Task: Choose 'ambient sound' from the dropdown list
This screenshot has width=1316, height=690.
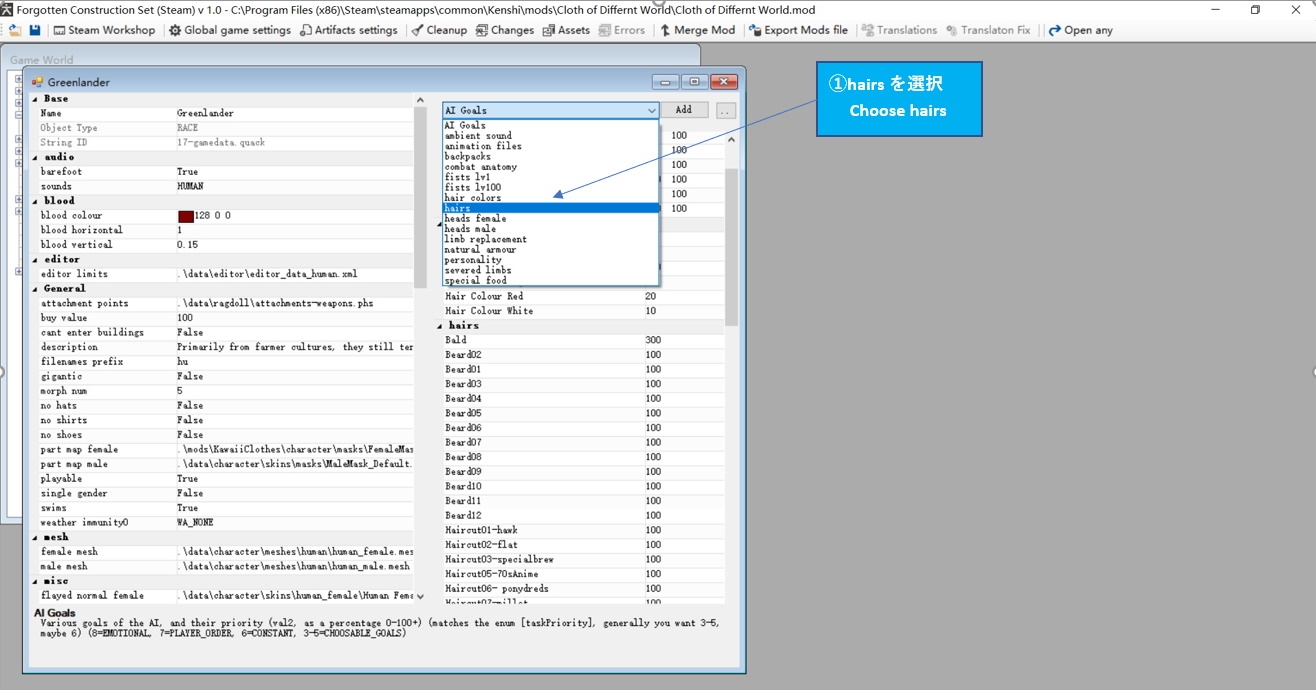Action: click(551, 136)
